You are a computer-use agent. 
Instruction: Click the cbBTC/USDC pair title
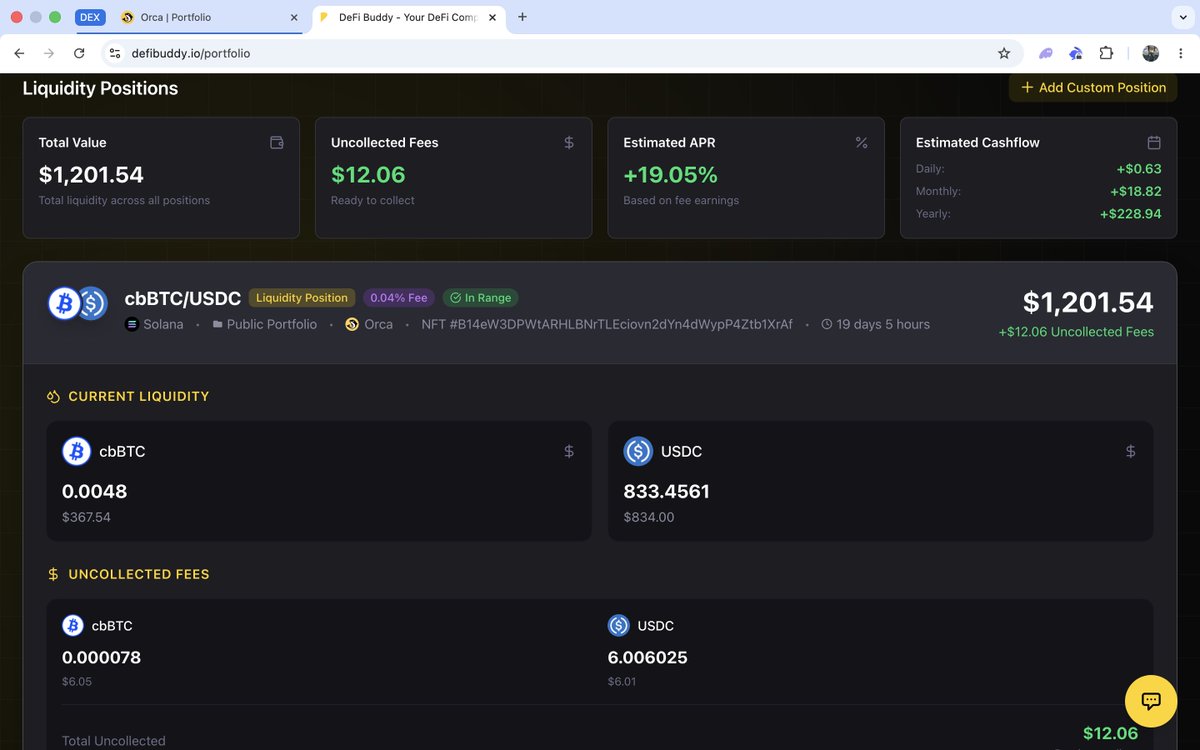[183, 298]
